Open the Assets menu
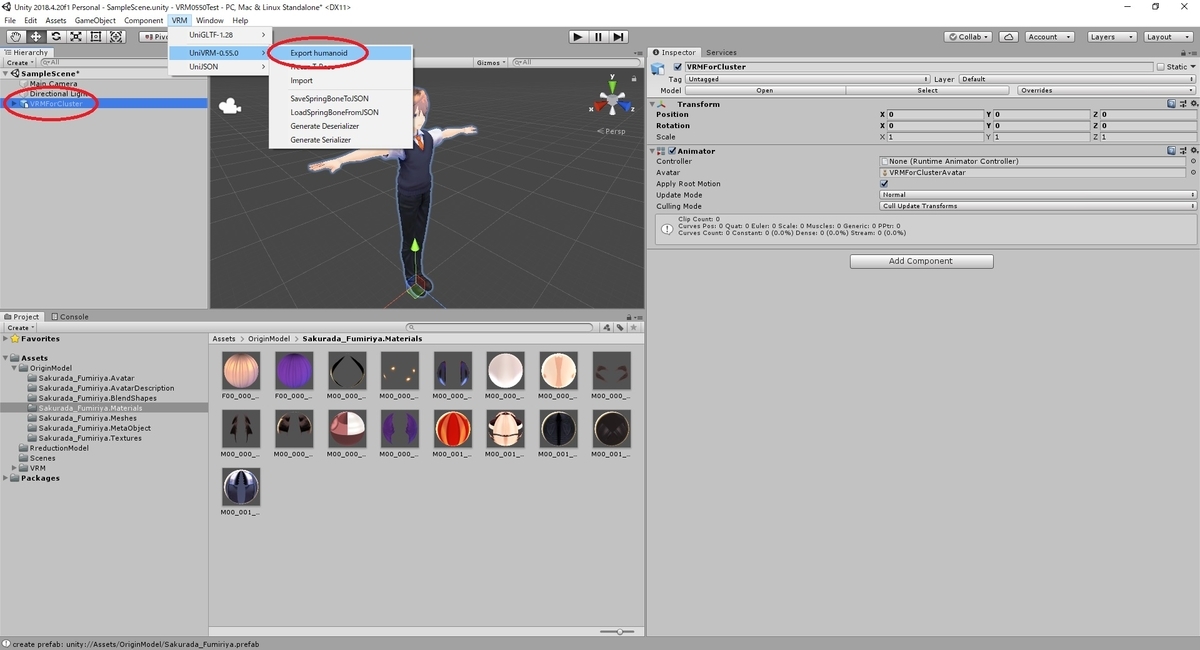Image resolution: width=1200 pixels, height=650 pixels. point(56,20)
